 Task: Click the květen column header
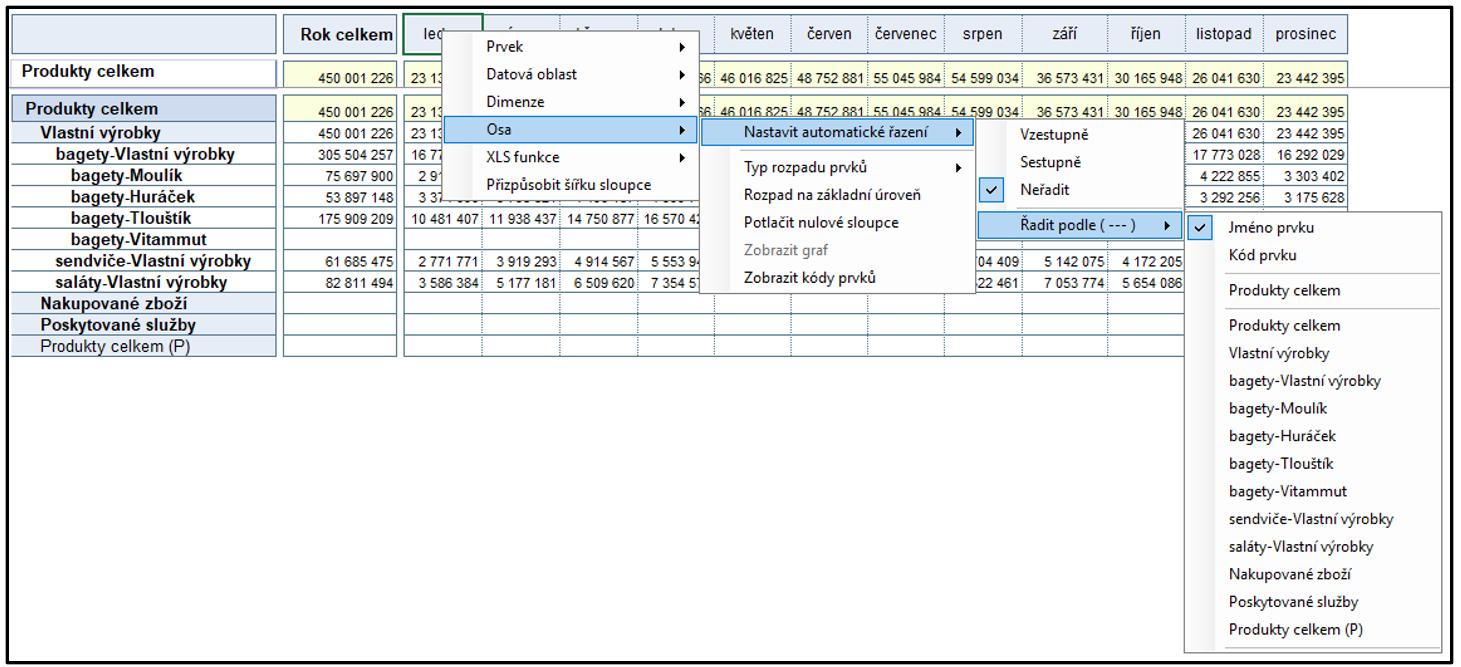pyautogui.click(x=752, y=34)
